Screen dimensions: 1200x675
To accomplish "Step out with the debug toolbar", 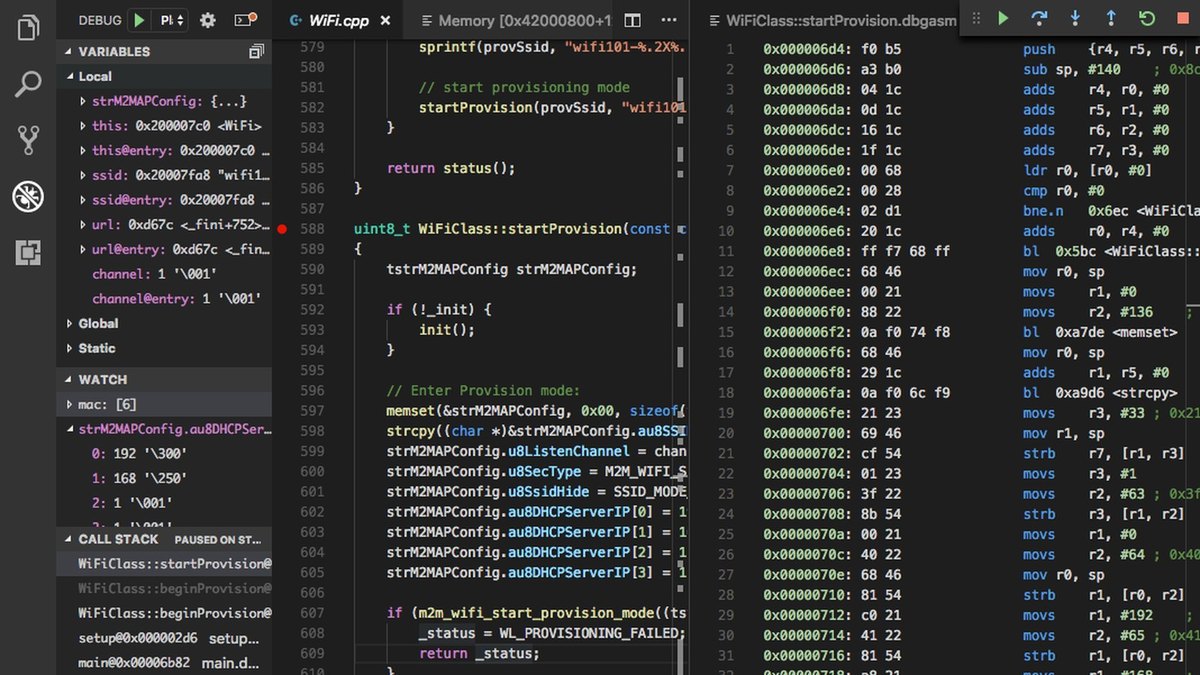I will point(1111,18).
